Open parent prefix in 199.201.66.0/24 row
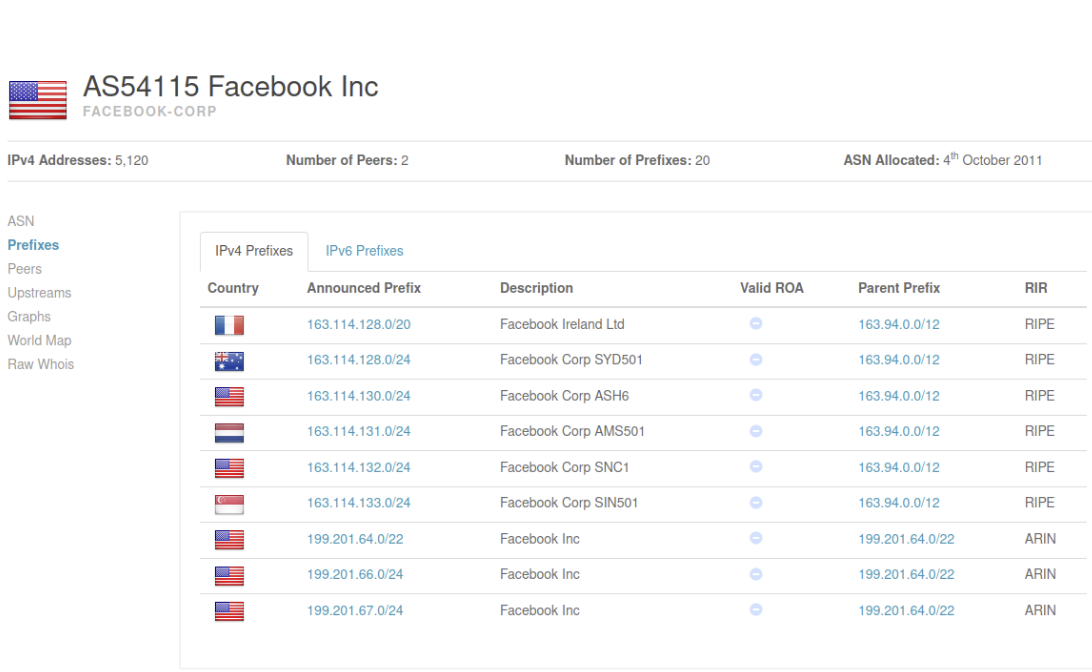 [906, 575]
